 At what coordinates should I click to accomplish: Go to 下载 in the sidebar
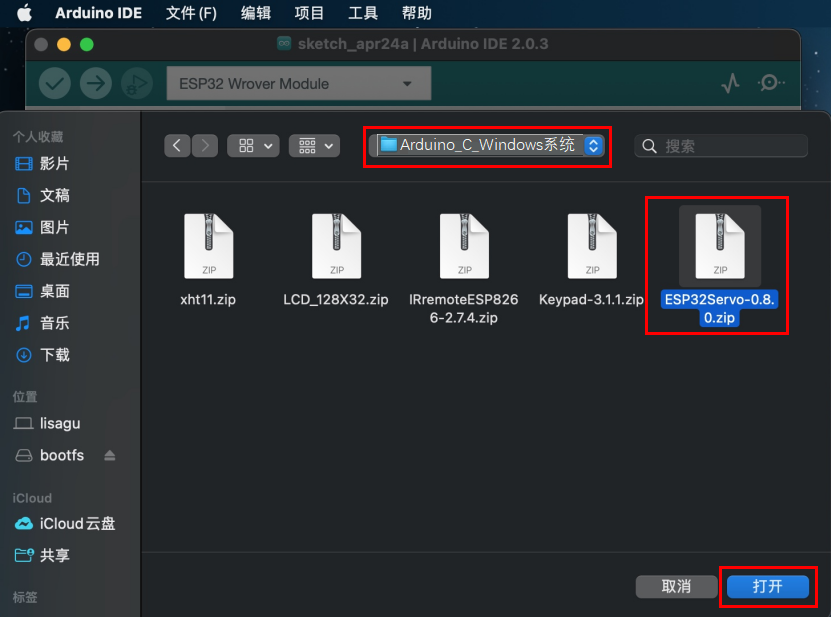55,355
